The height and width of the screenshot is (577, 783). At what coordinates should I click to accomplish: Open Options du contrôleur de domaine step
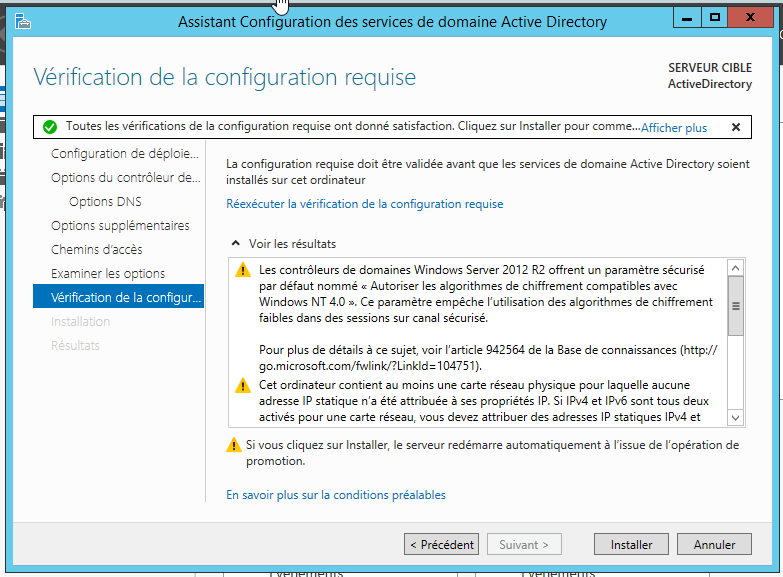pyautogui.click(x=125, y=177)
